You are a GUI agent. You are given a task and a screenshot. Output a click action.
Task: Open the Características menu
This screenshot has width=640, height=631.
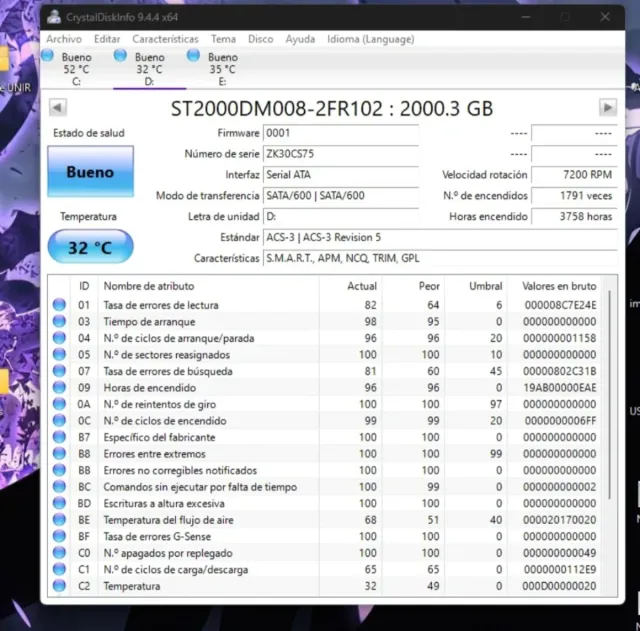tap(165, 39)
